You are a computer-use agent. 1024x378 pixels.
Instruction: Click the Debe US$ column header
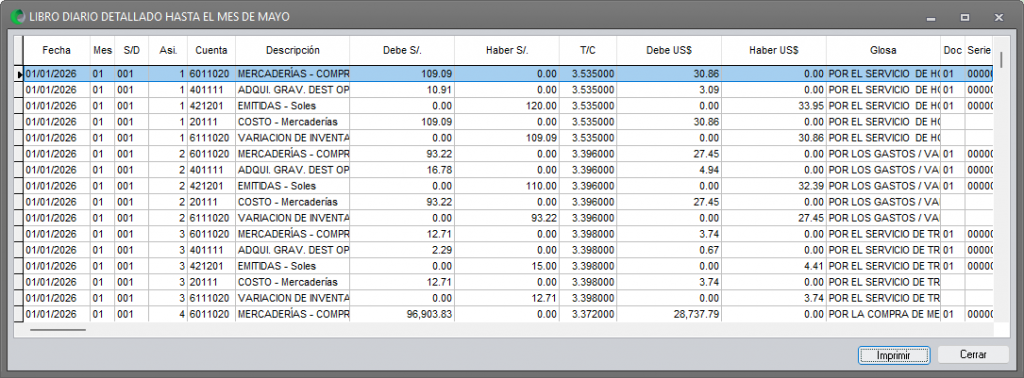(669, 50)
